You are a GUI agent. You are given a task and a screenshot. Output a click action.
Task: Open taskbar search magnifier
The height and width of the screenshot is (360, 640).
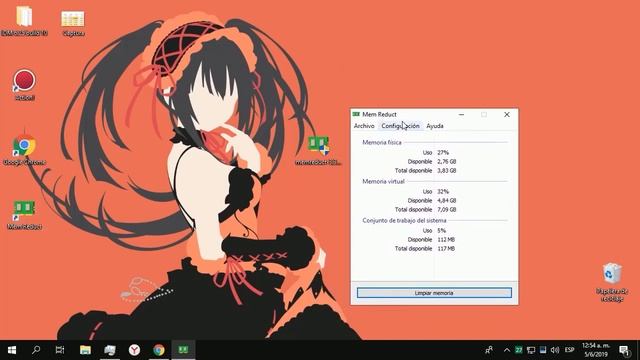(36, 350)
